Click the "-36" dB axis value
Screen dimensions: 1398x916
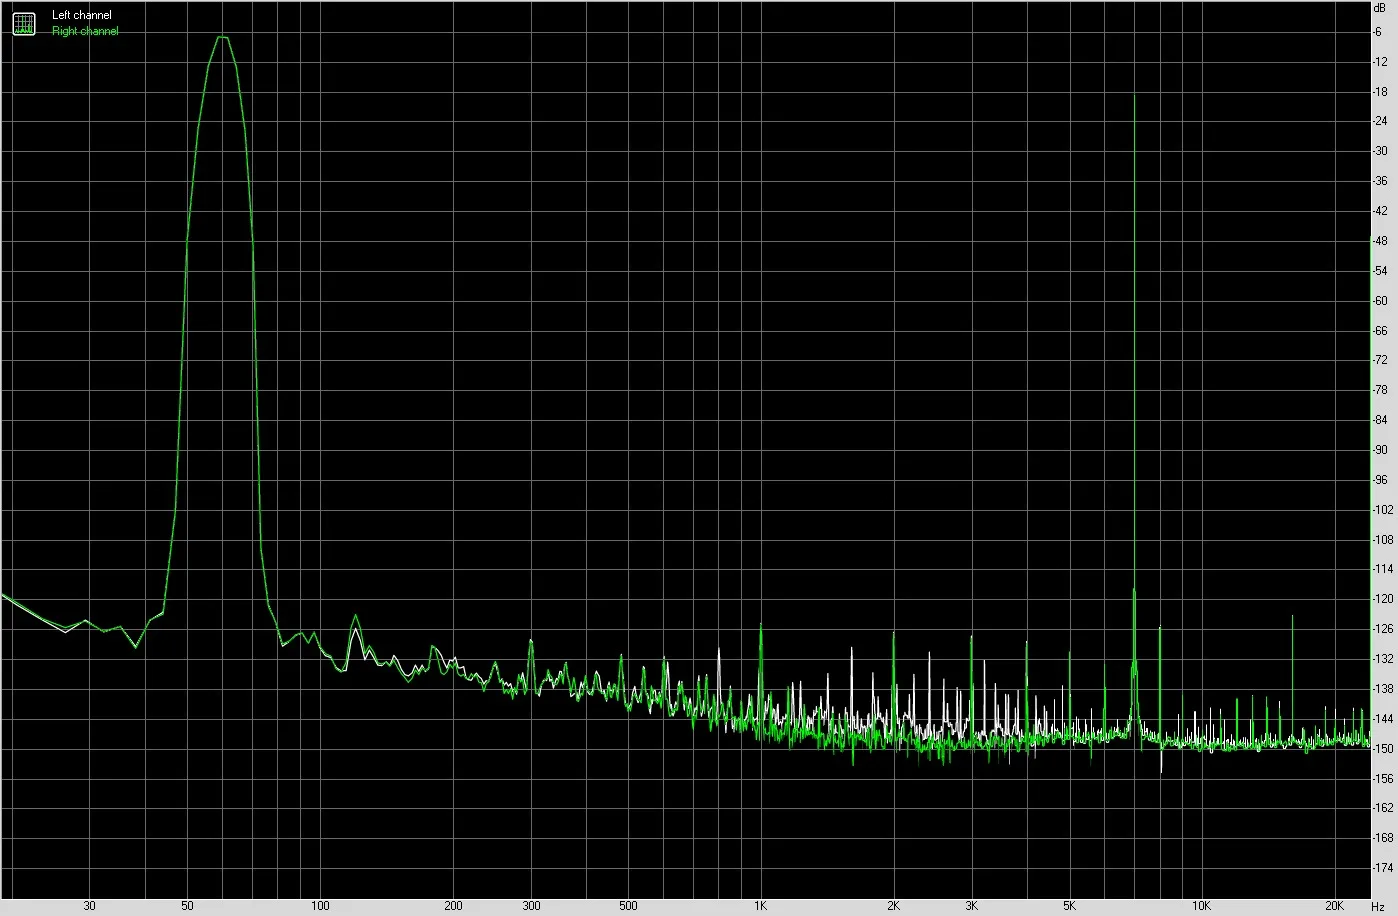(x=1380, y=181)
